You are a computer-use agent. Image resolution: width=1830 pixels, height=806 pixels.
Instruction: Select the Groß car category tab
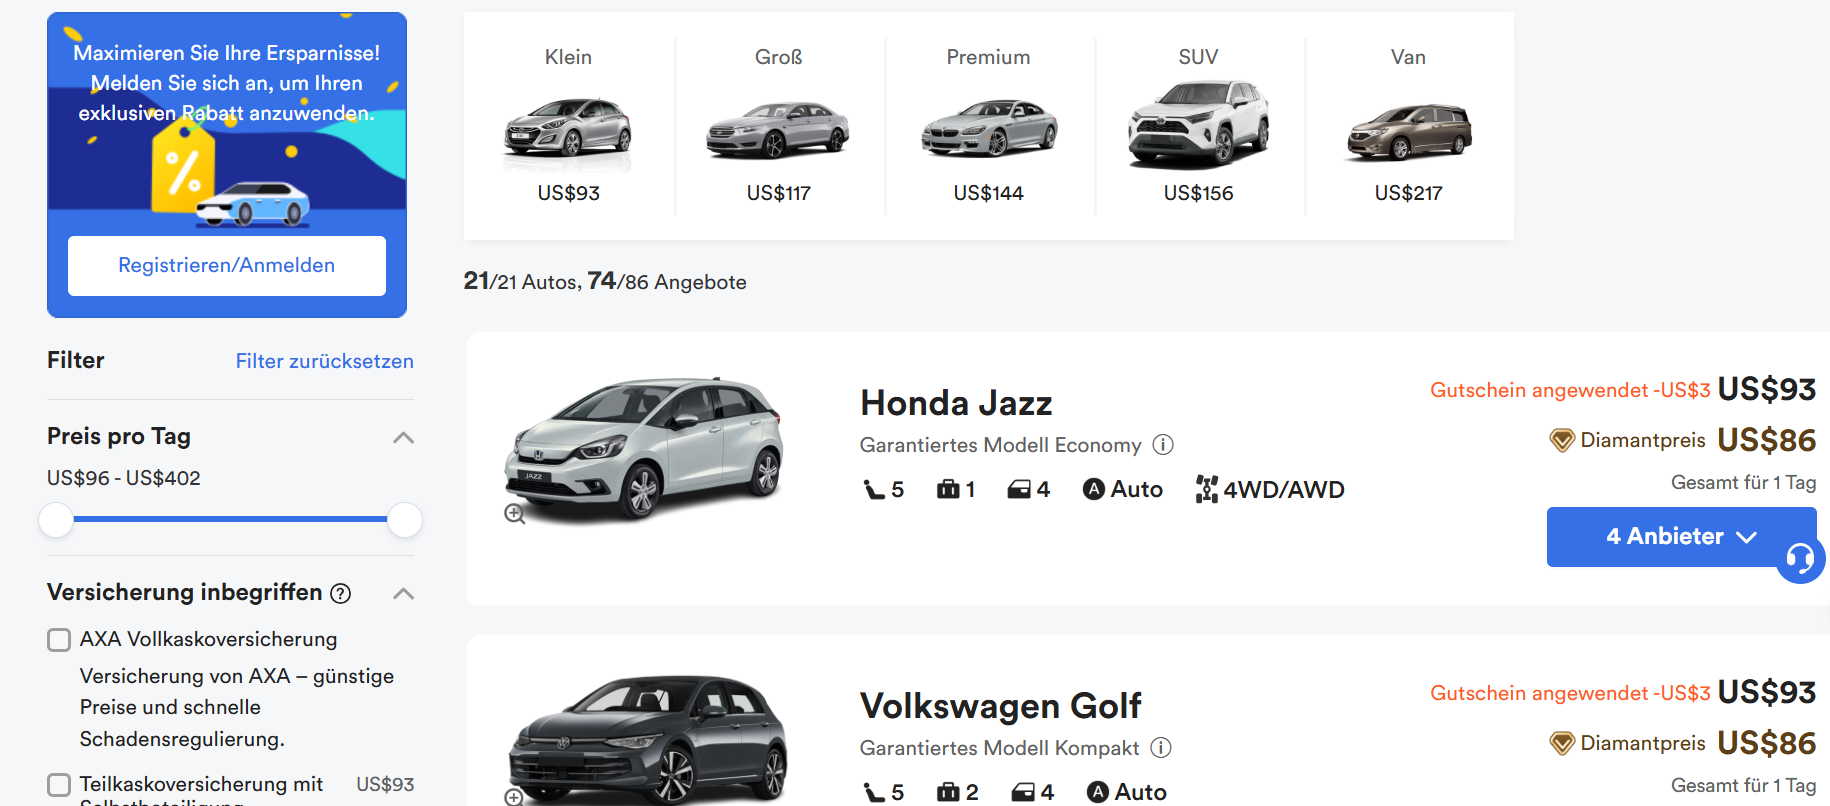(x=778, y=126)
